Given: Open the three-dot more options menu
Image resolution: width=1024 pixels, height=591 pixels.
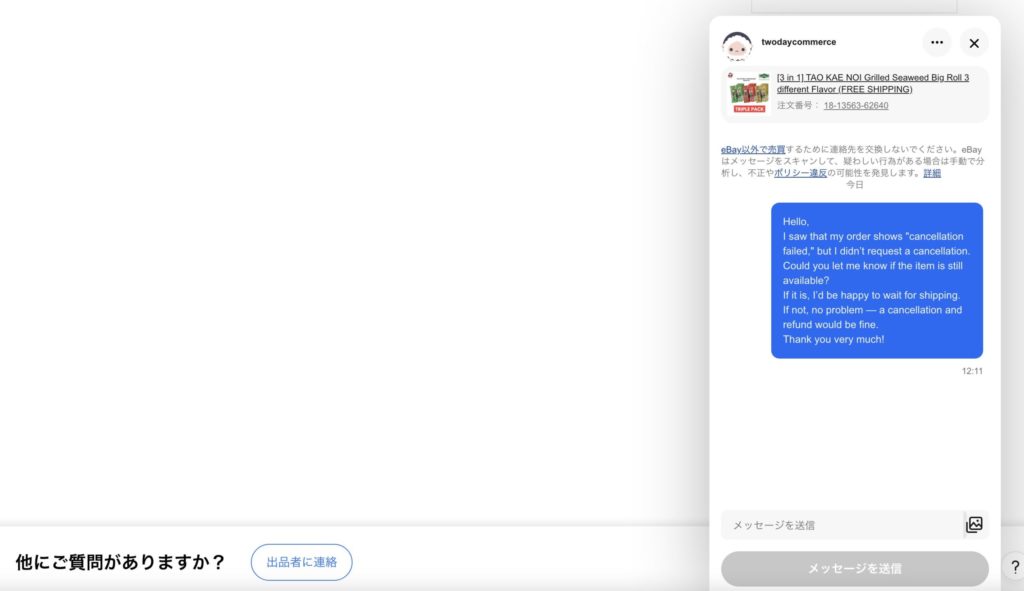Looking at the screenshot, I should [x=936, y=42].
